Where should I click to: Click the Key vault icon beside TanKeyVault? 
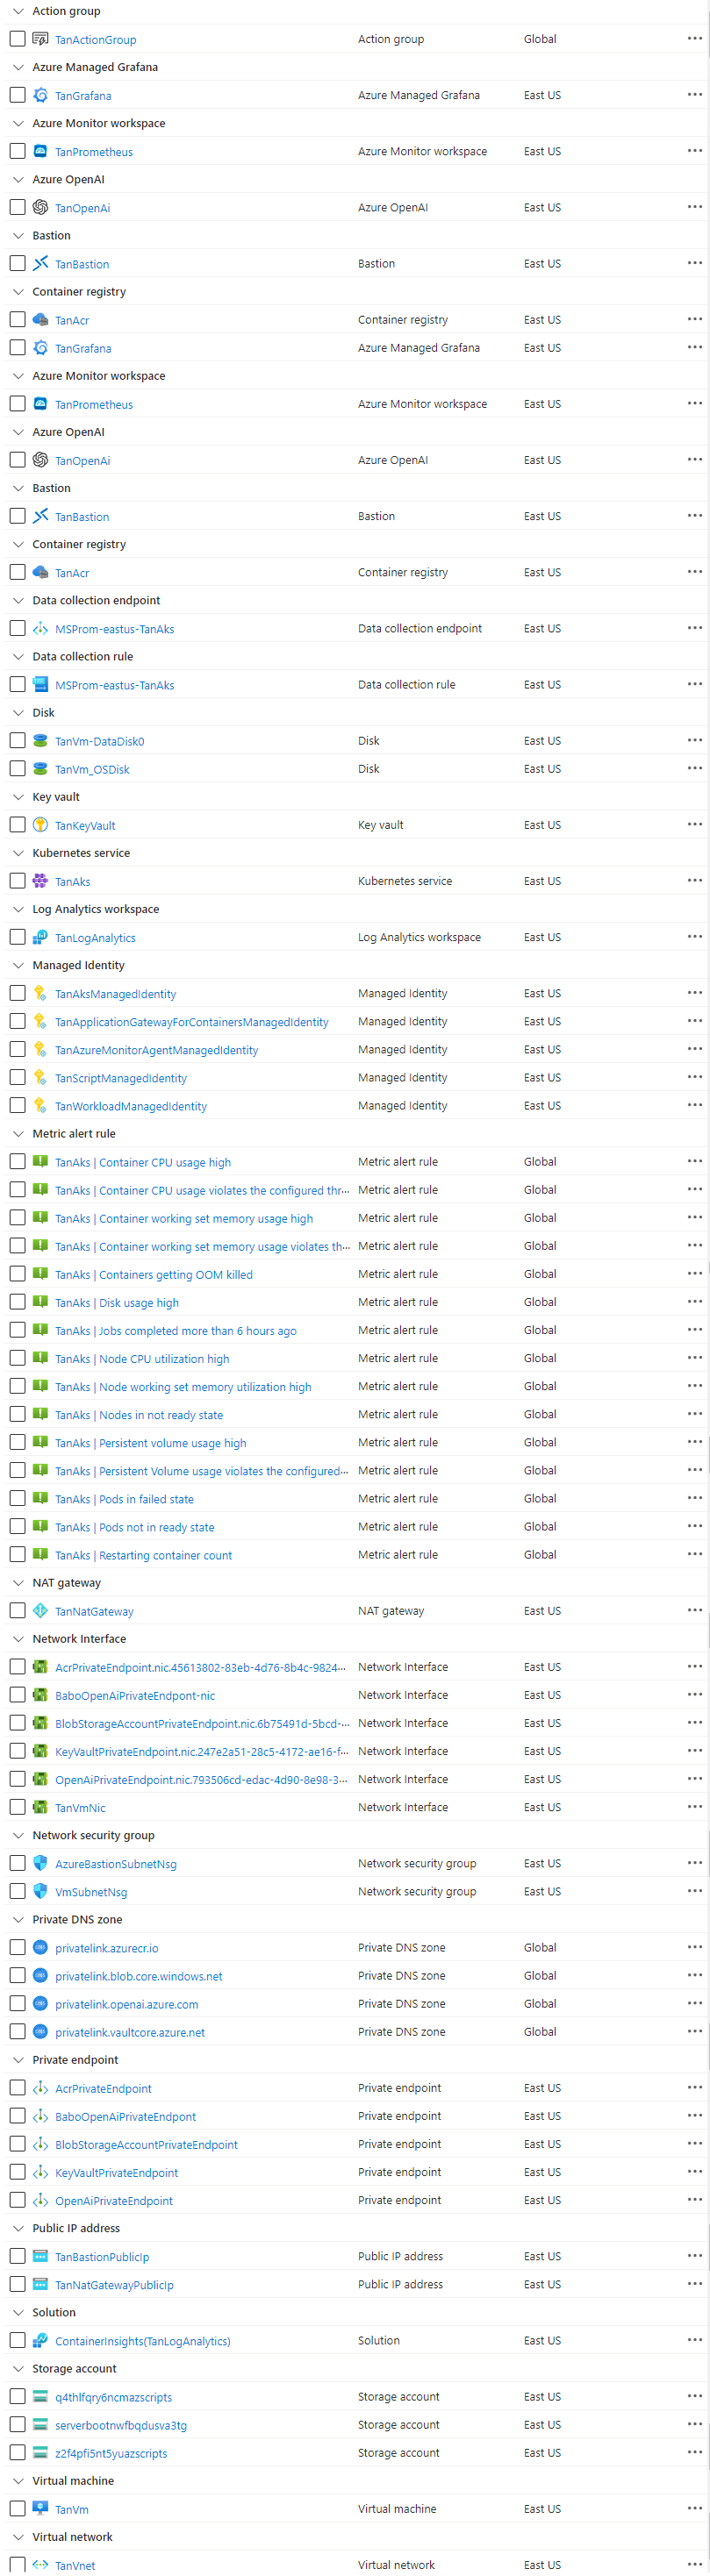40,825
